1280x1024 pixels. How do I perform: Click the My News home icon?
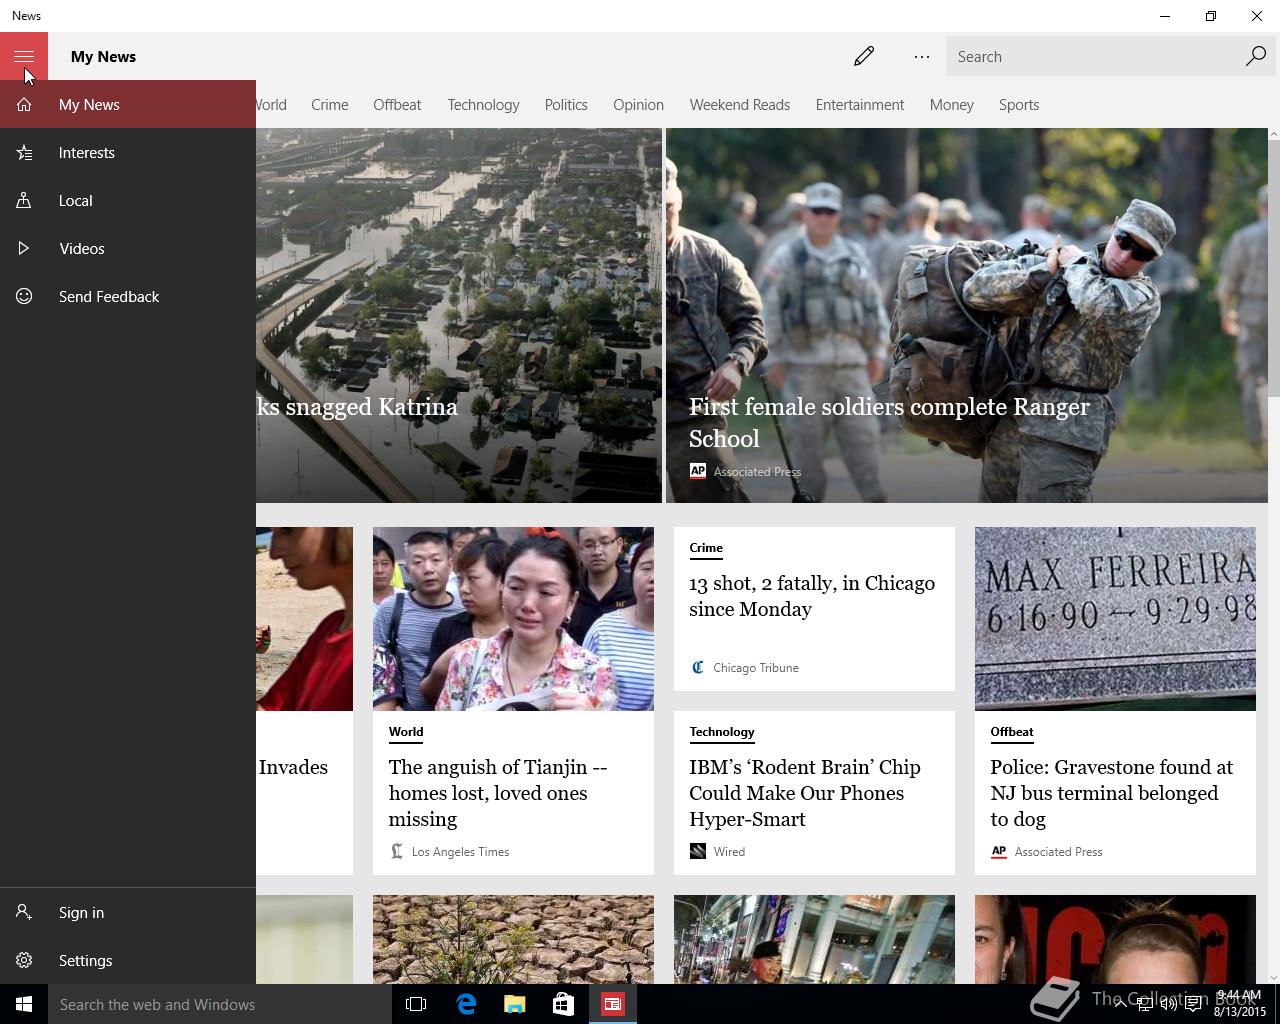click(24, 104)
